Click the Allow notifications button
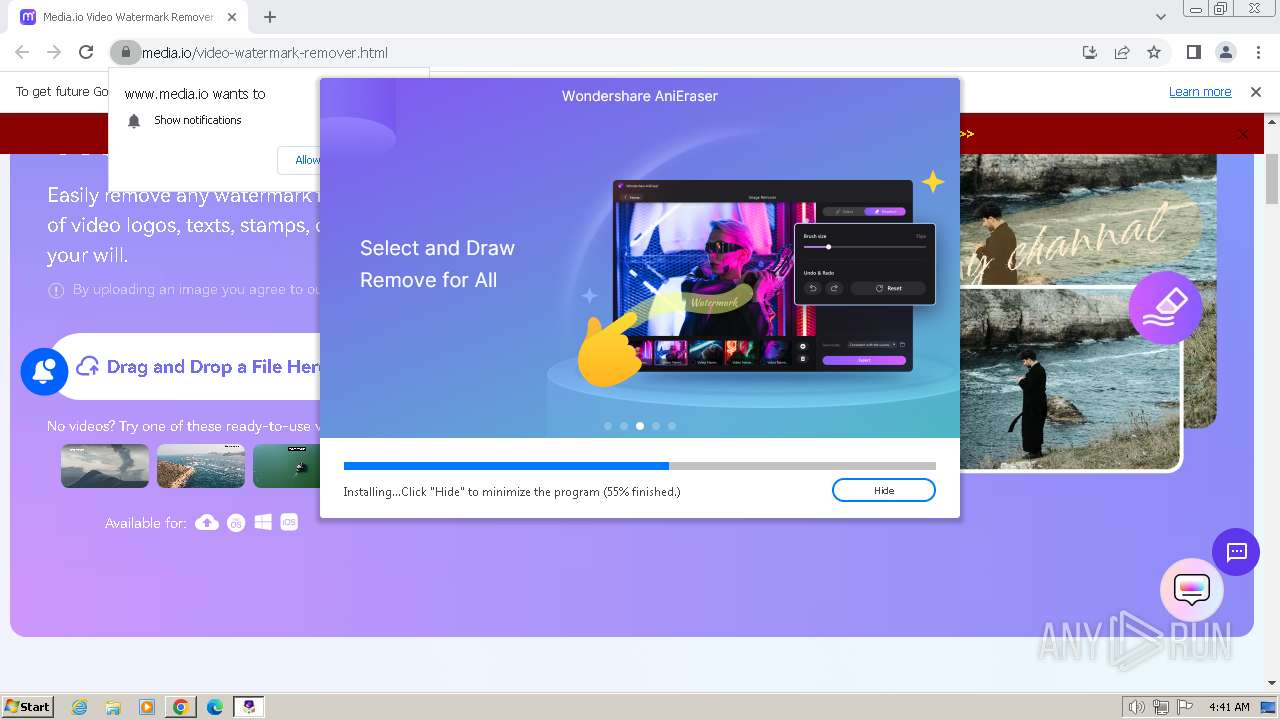This screenshot has width=1280, height=720. coord(300,160)
